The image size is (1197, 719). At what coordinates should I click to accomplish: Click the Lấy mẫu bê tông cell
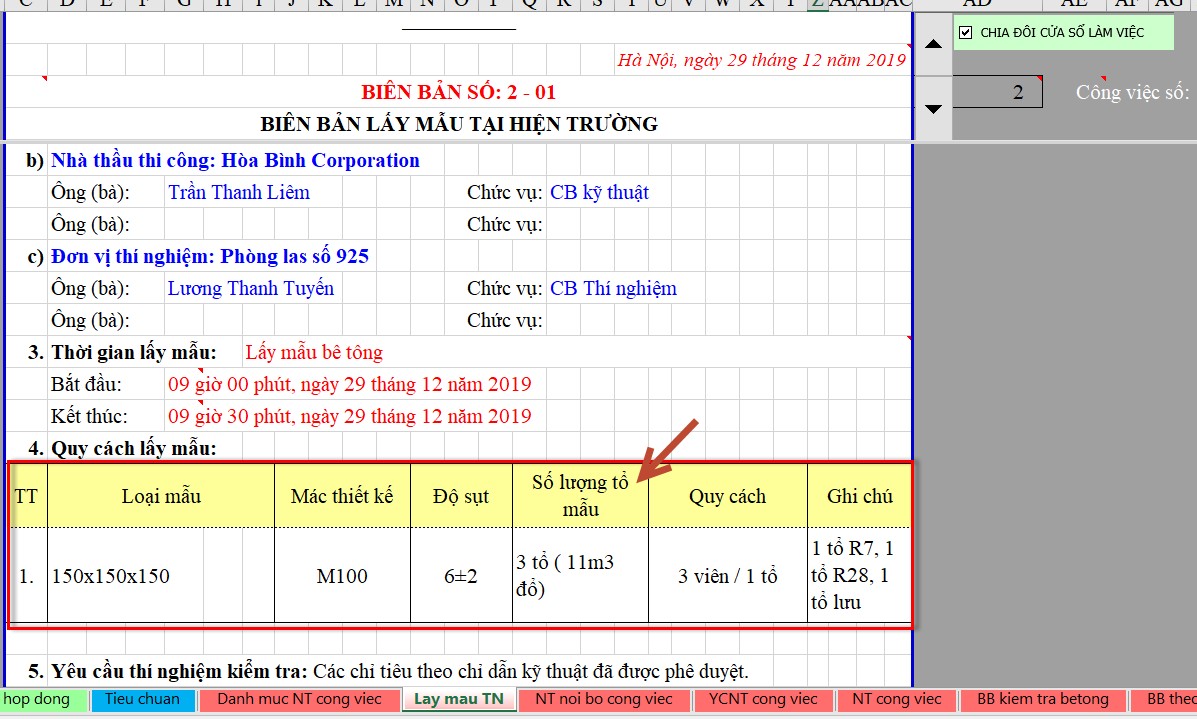(x=314, y=352)
